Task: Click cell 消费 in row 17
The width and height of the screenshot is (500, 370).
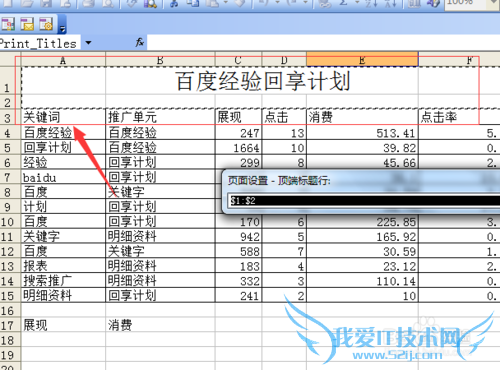Action: [160, 325]
